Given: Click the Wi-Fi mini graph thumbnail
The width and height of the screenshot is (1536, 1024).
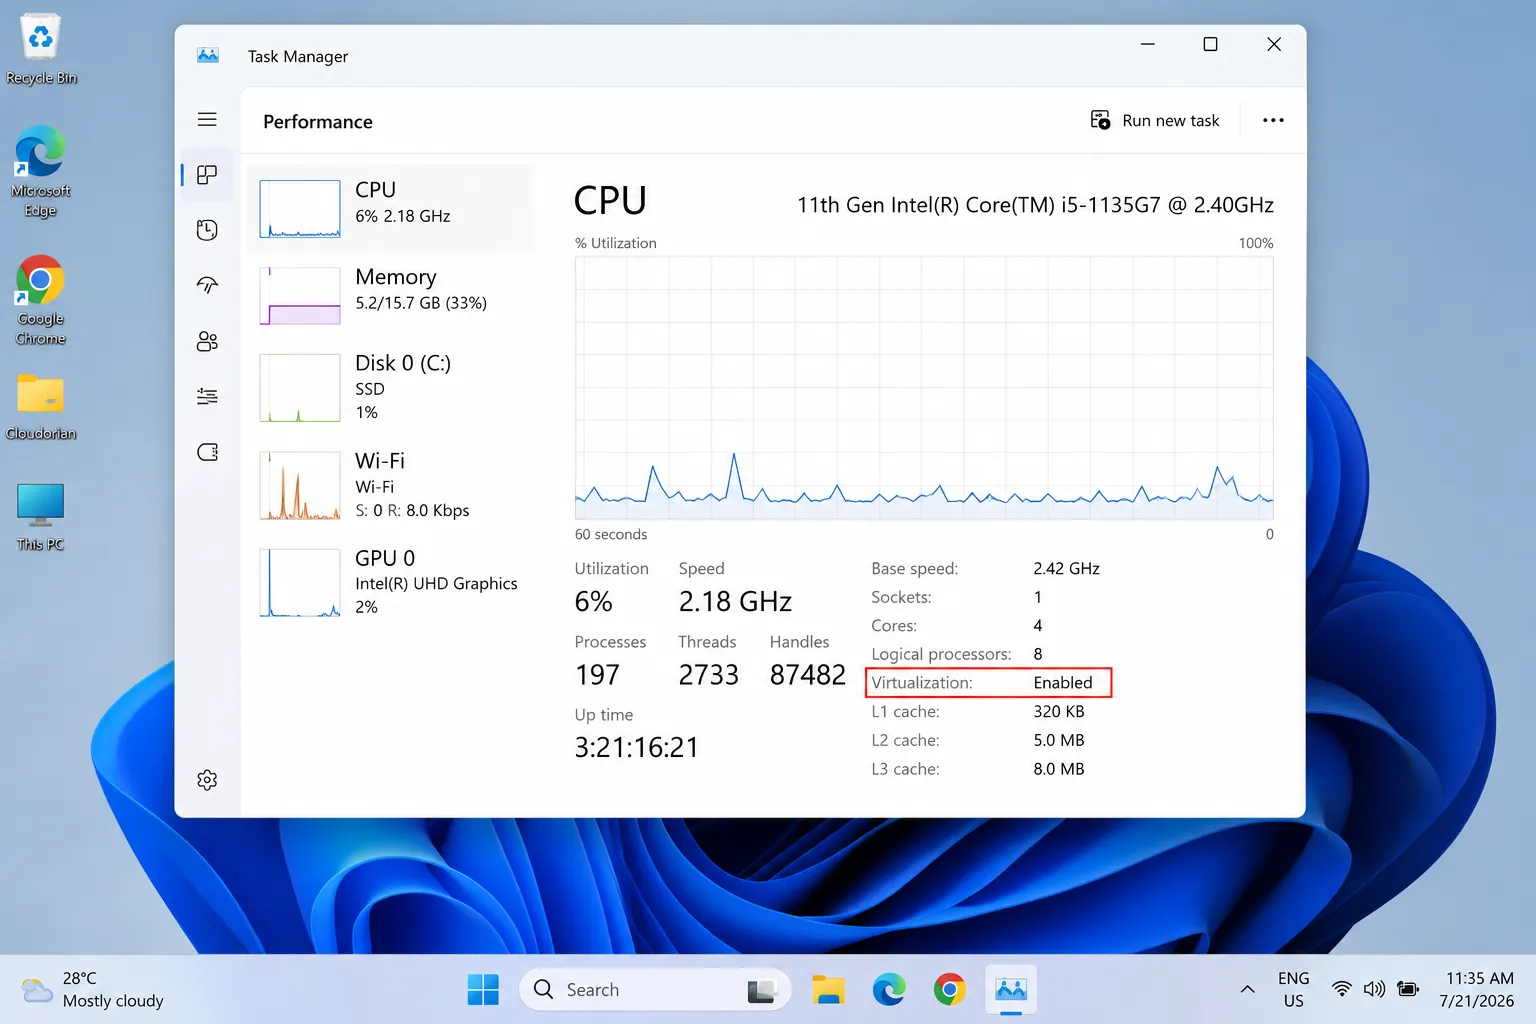Looking at the screenshot, I should click(x=300, y=485).
